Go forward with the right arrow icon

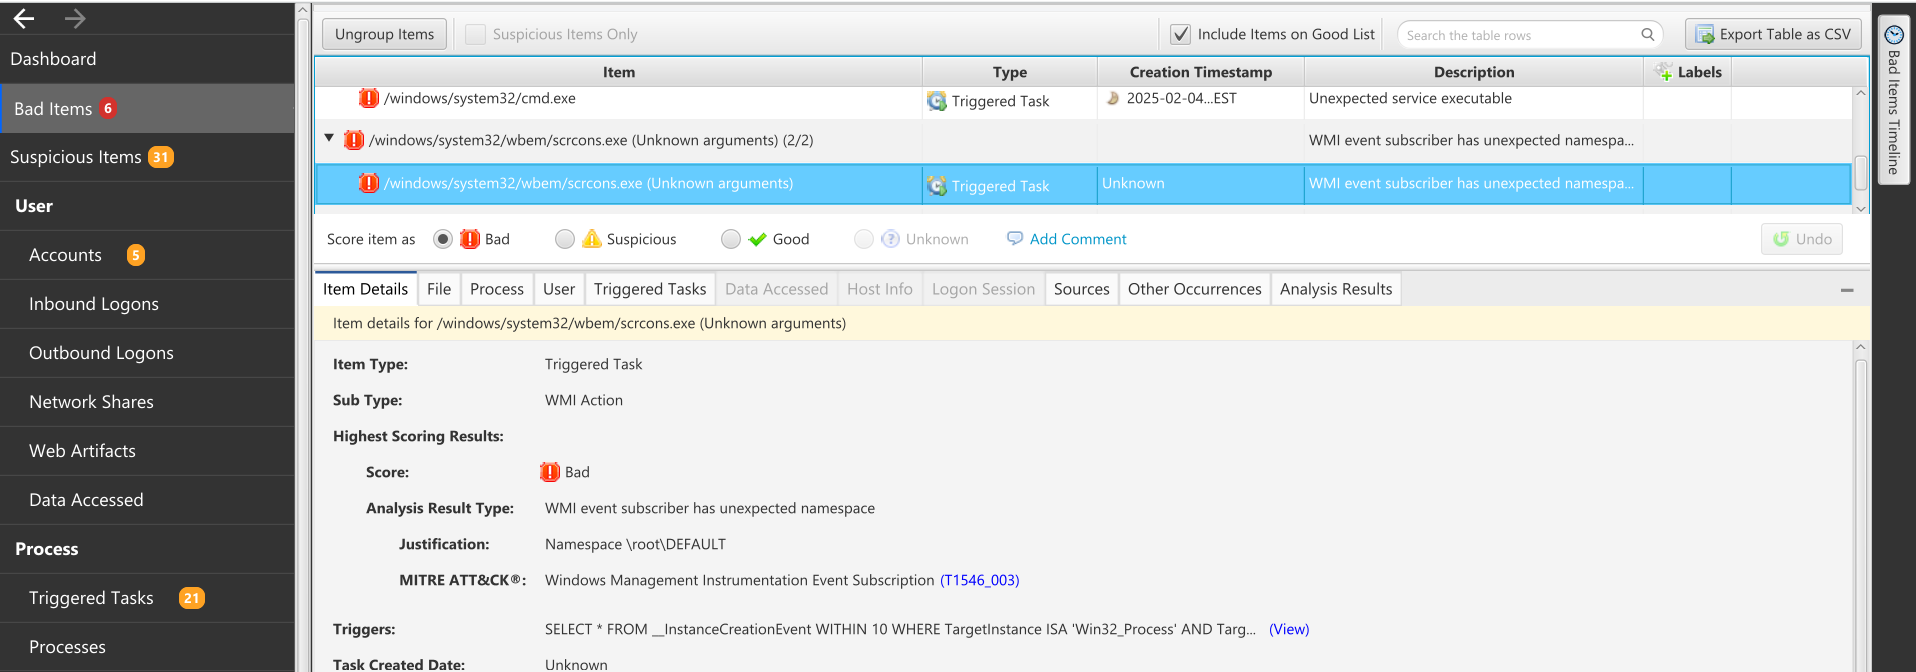(75, 18)
